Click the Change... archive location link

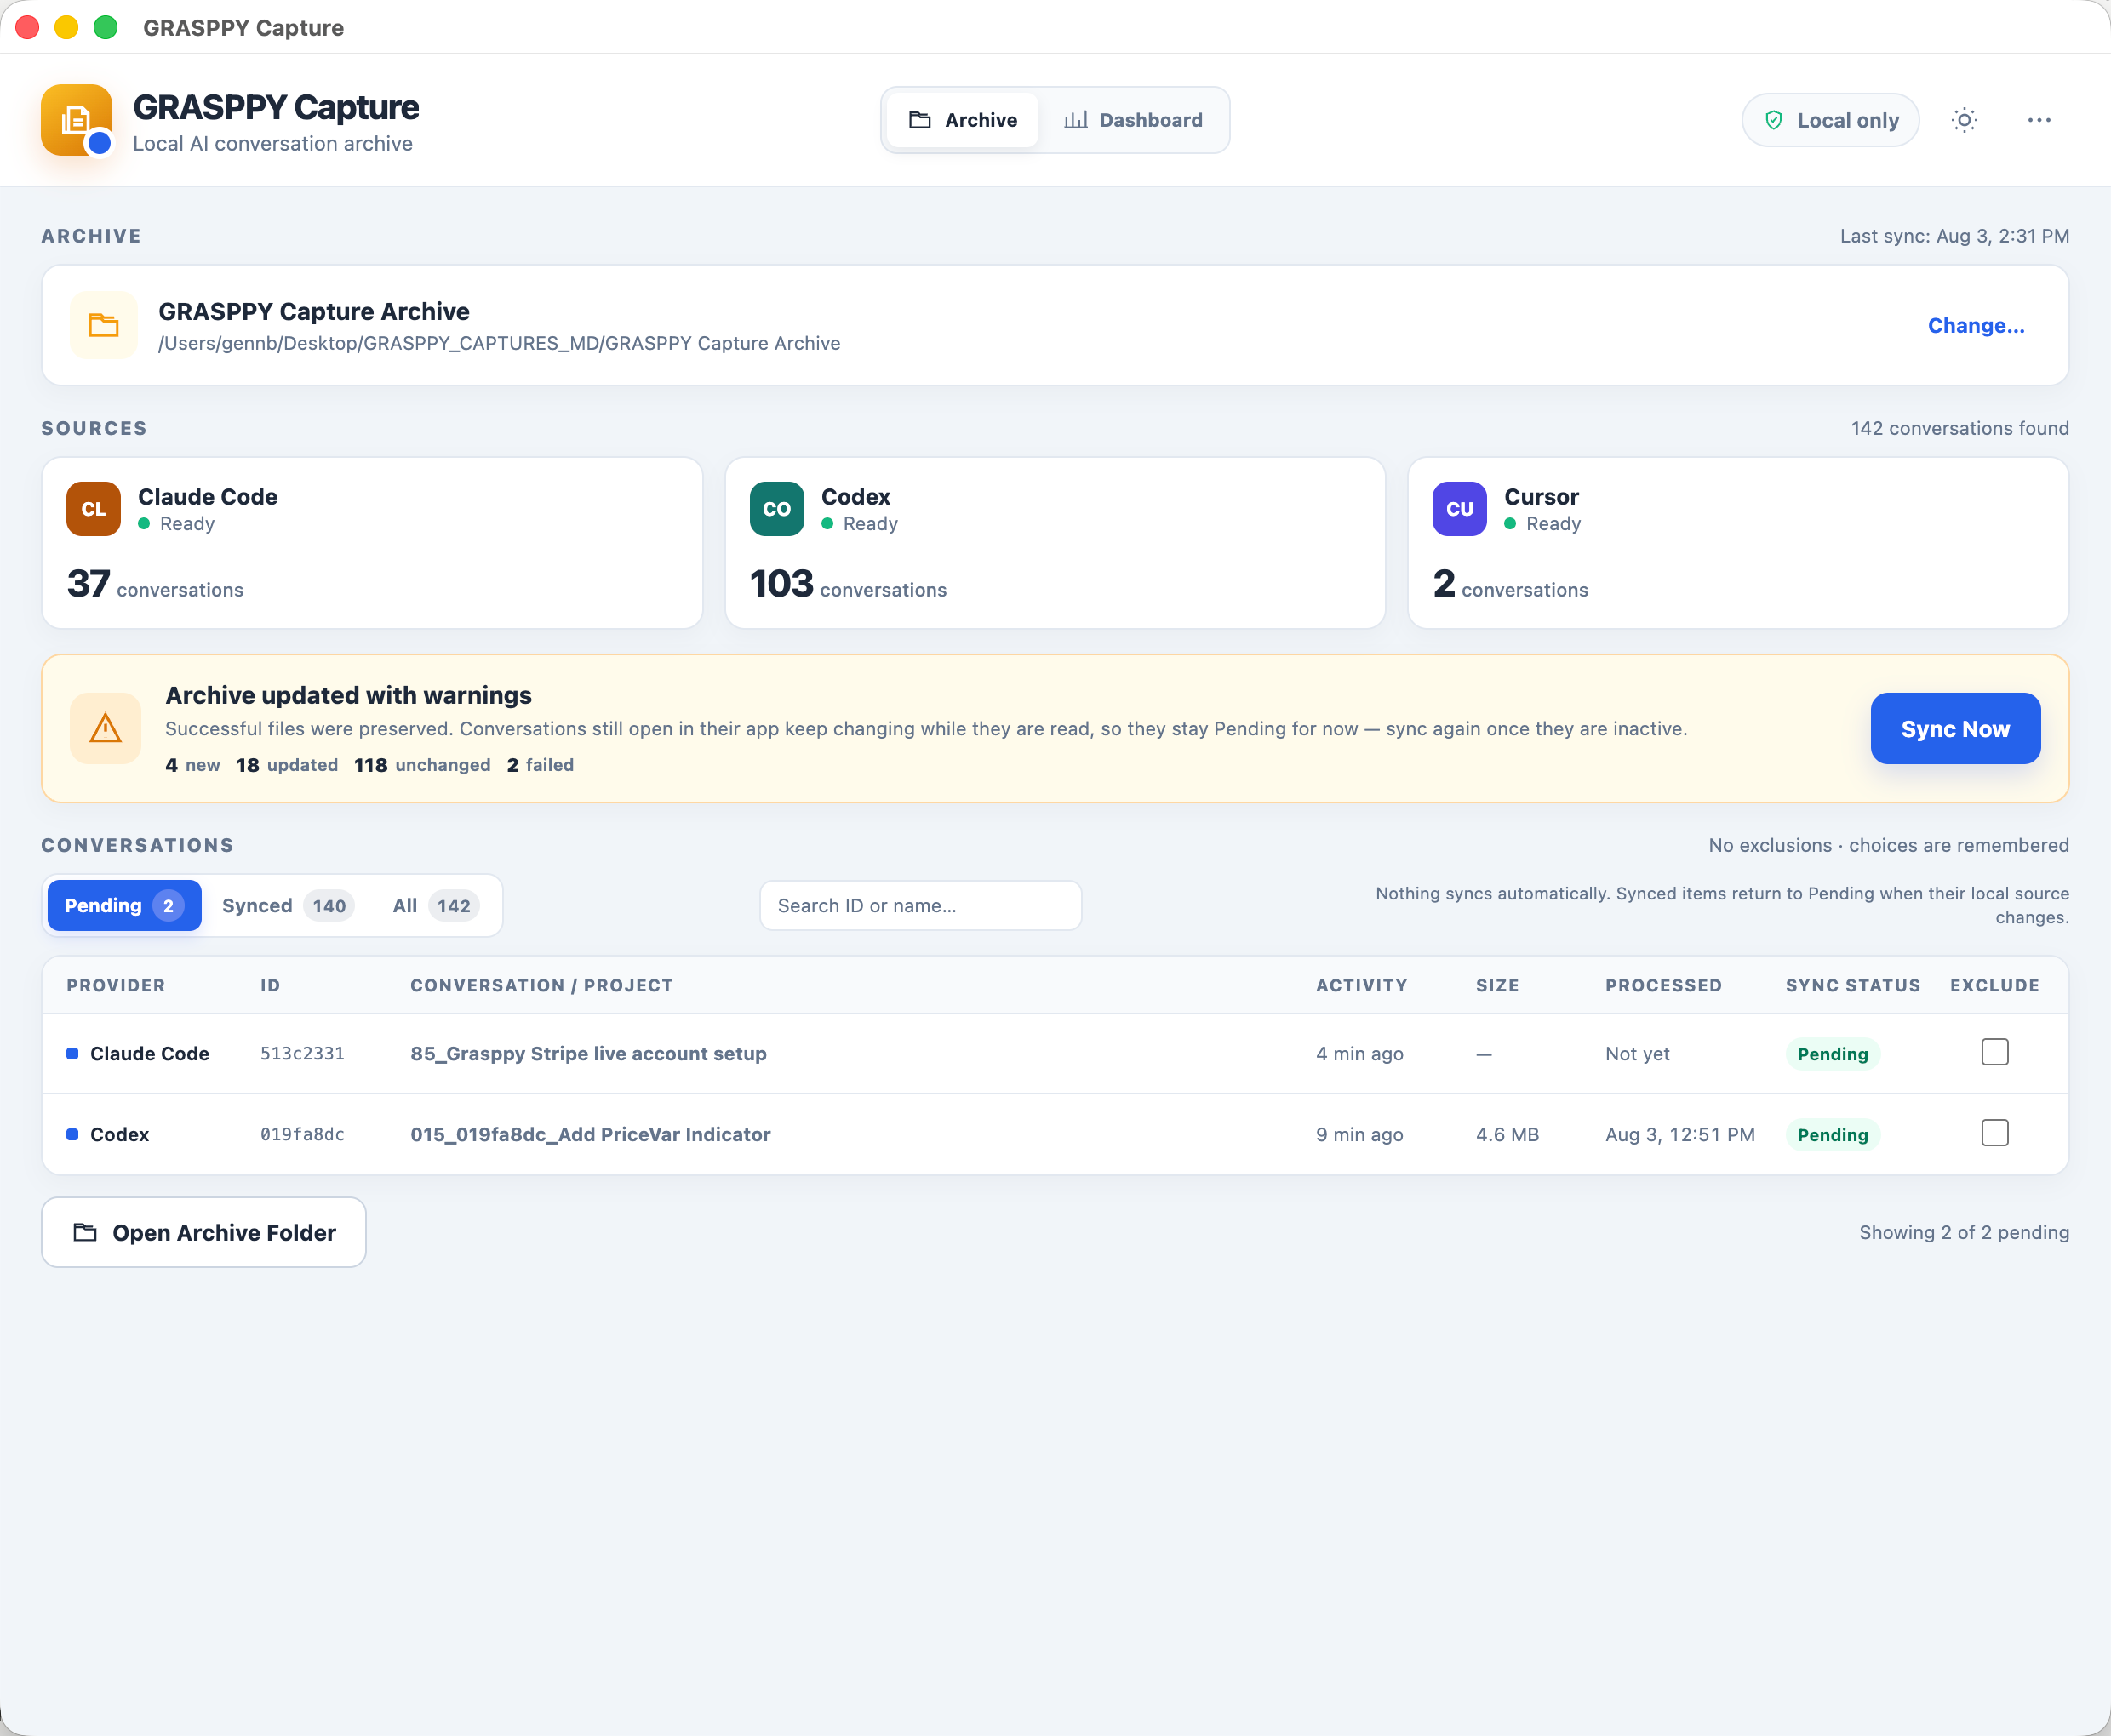click(1976, 326)
